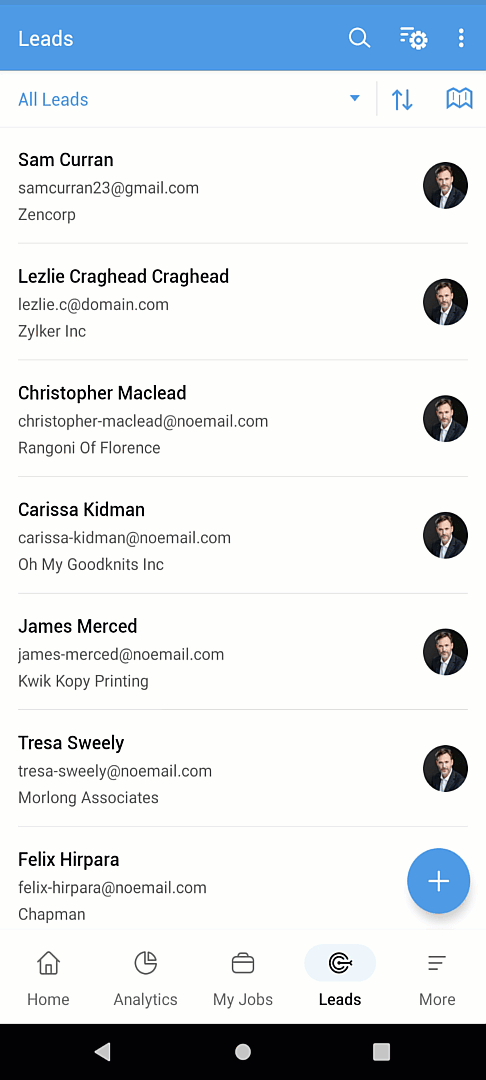
Task: Expand the All Leads dropdown arrow
Action: coord(355,98)
